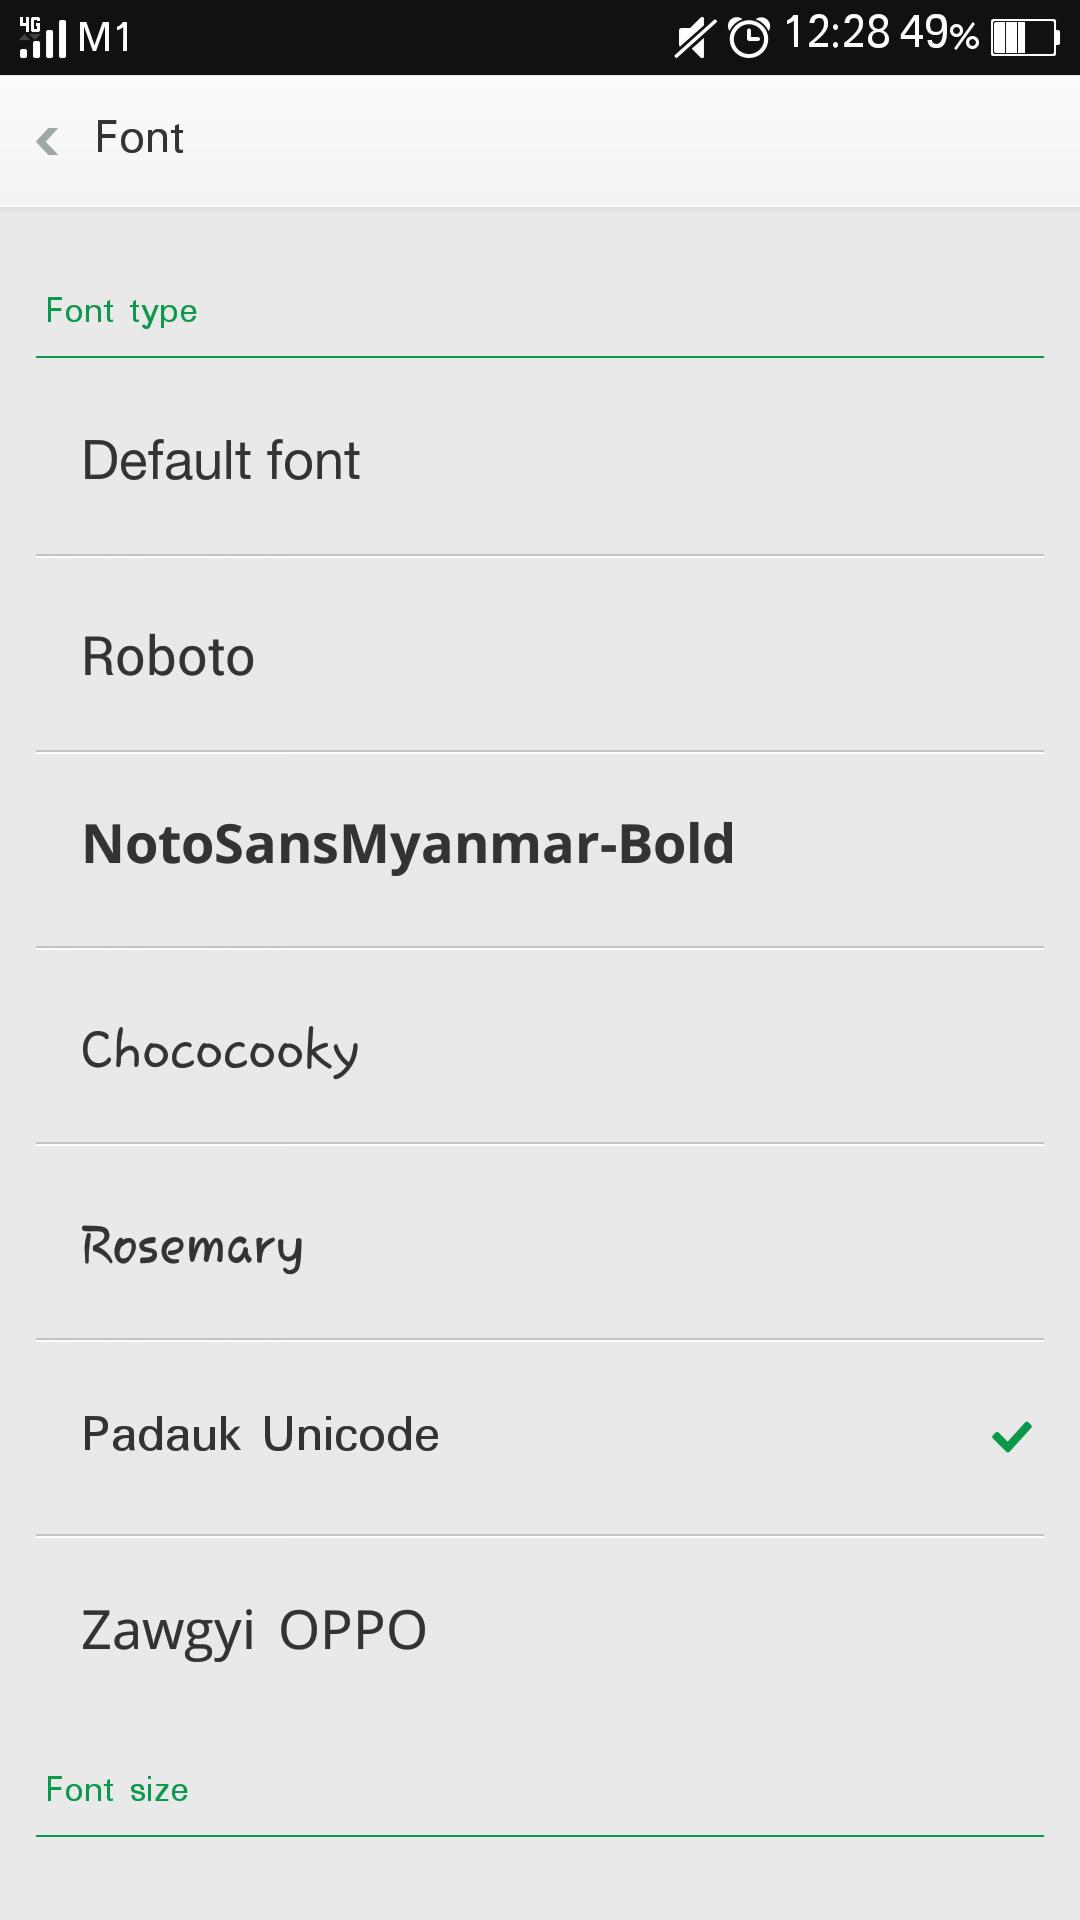Tap the clock showing 12:28
This screenshot has height=1920, width=1080.
coord(835,37)
